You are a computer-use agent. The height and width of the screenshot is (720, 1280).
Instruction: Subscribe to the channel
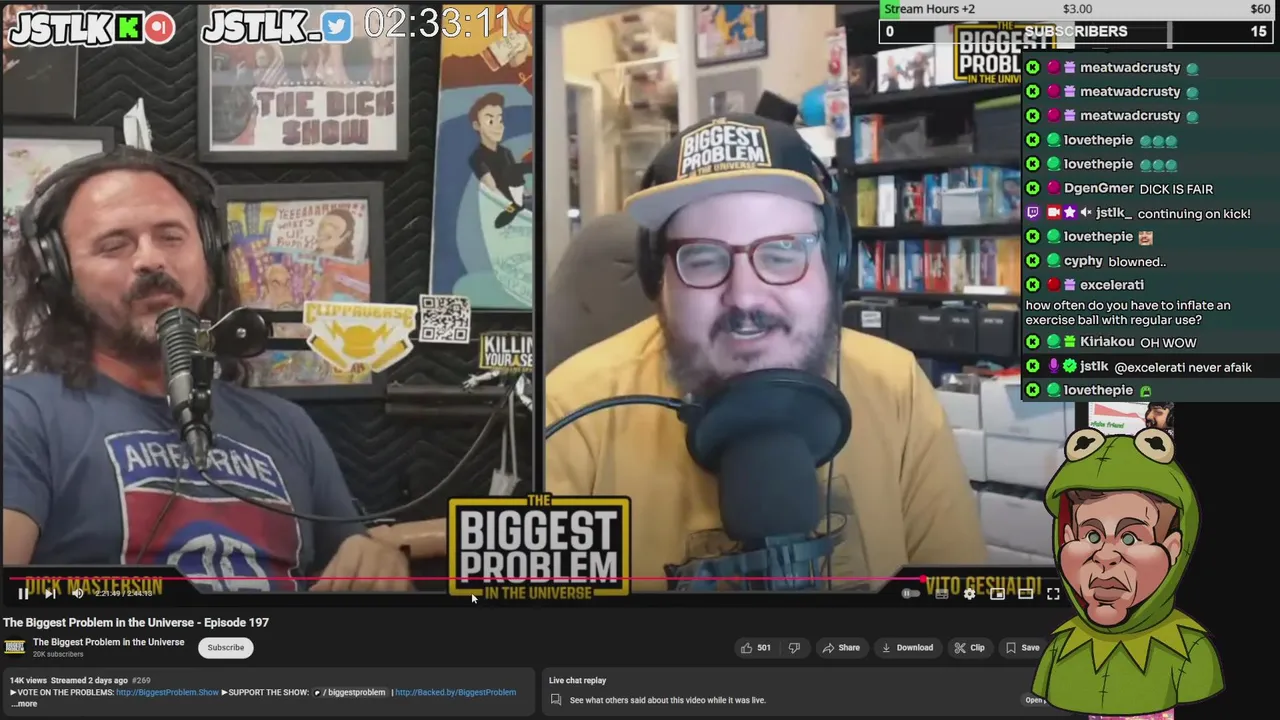click(225, 647)
